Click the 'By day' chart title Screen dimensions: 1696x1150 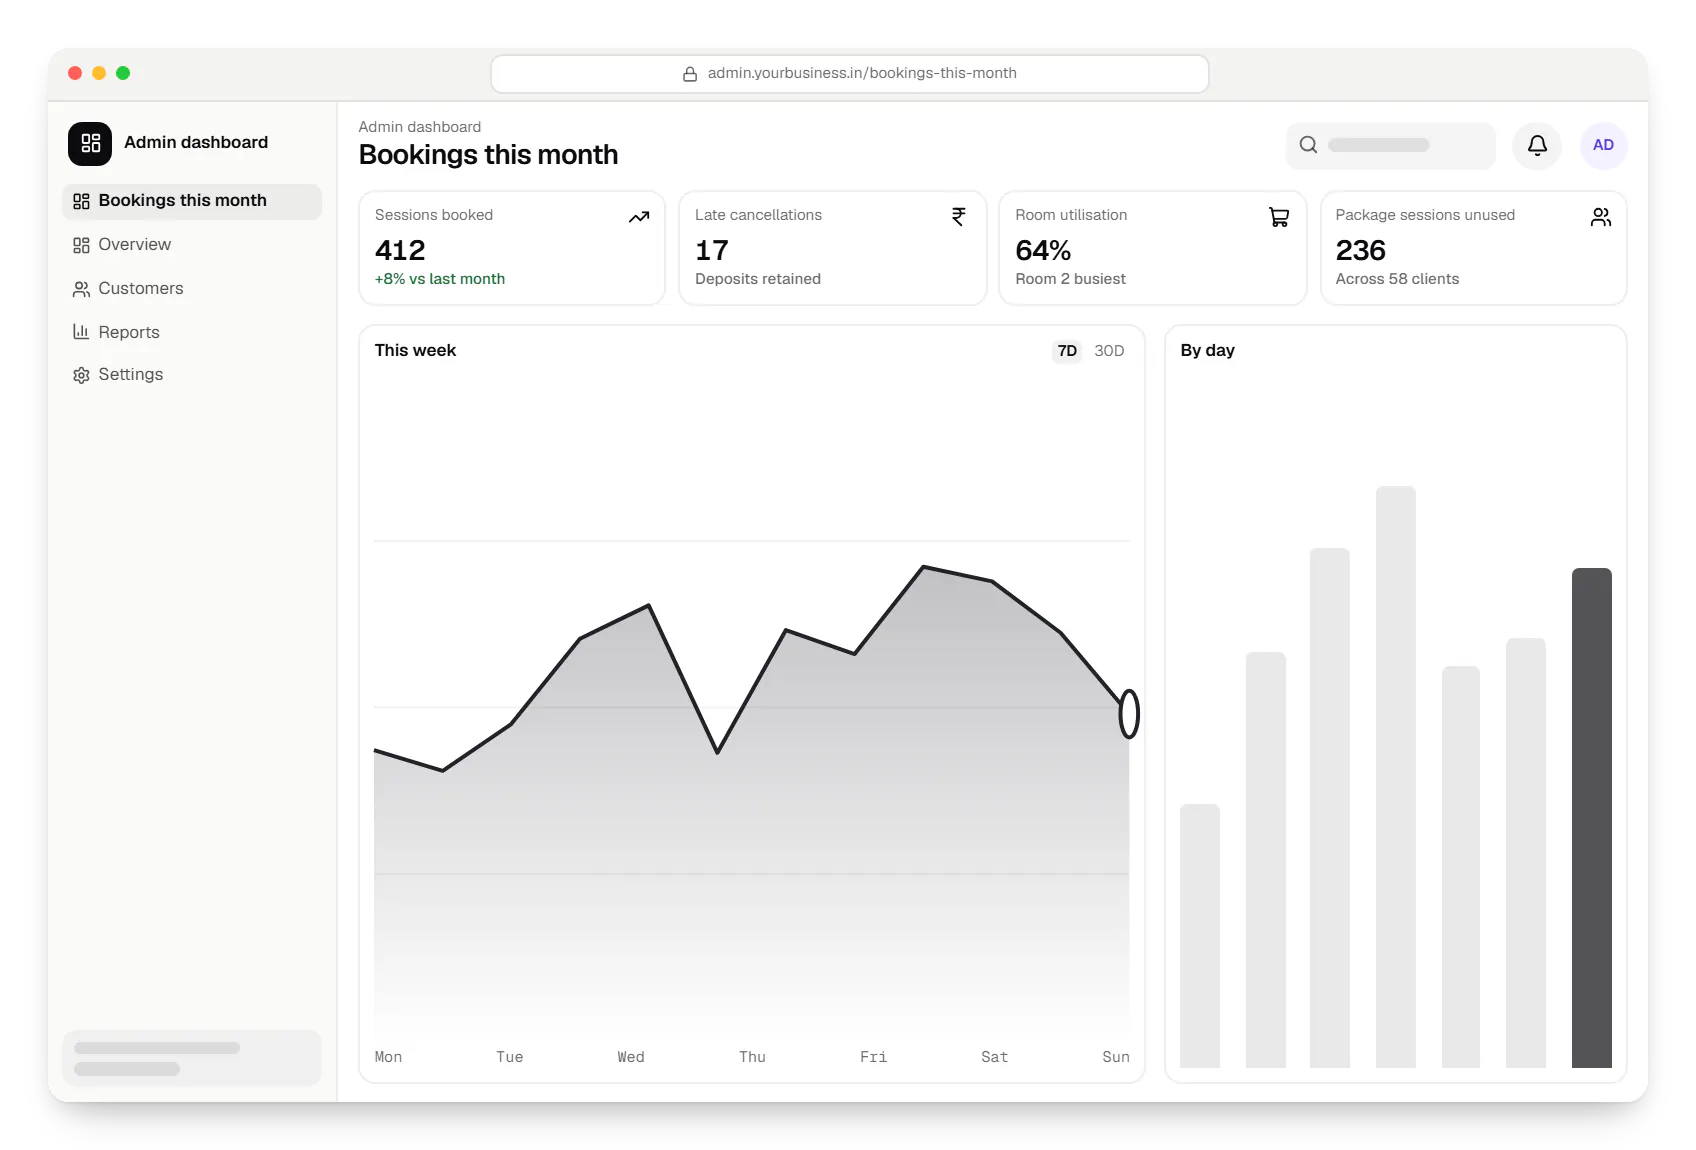click(1207, 351)
